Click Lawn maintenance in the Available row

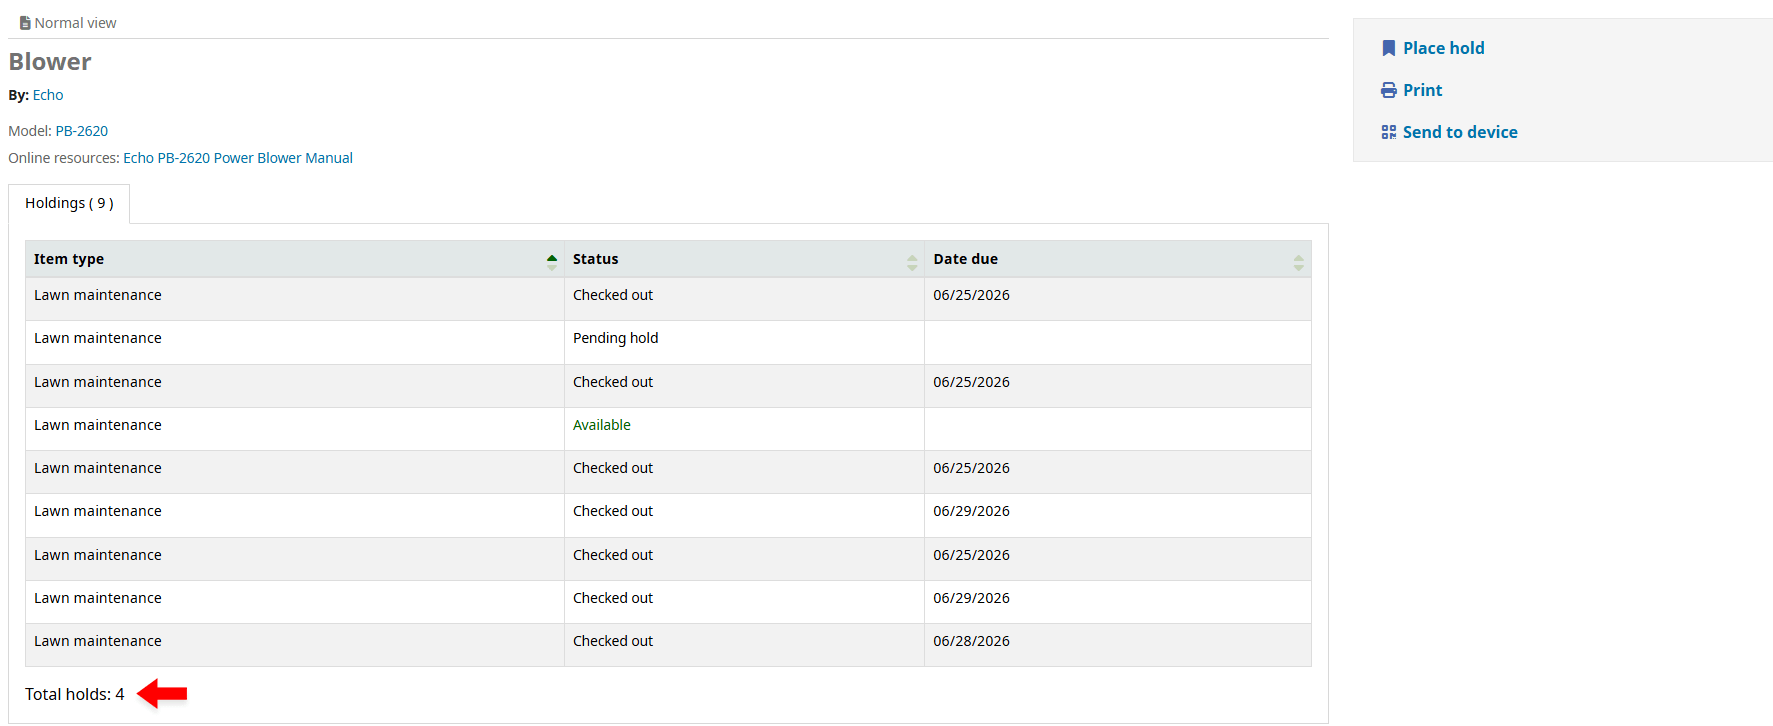coord(98,425)
